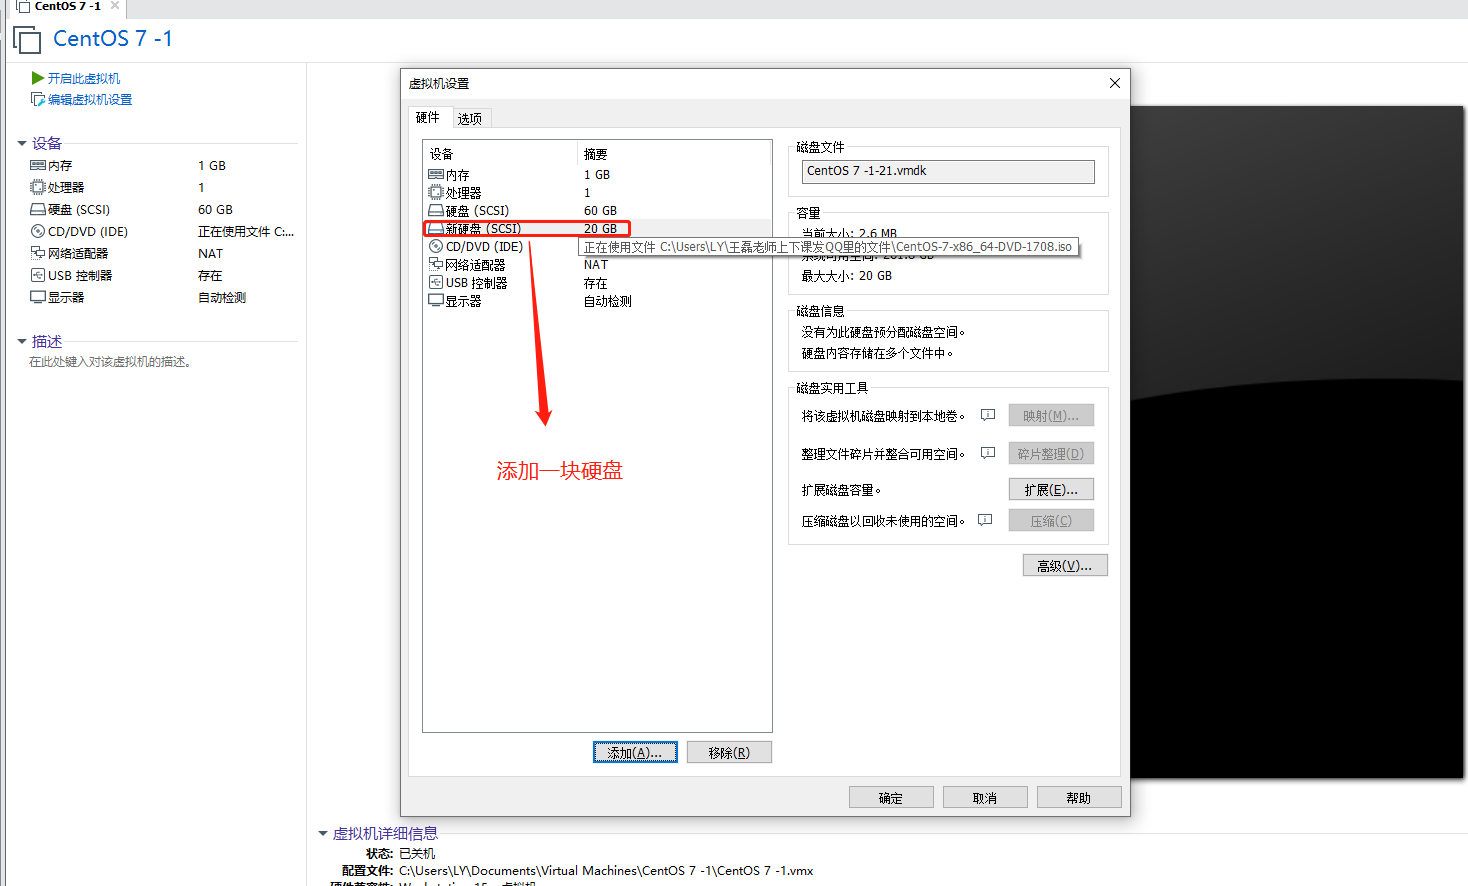Close the CentOS 7 -1 tab
Screen dimensions: 1468x886
(x=115, y=6)
